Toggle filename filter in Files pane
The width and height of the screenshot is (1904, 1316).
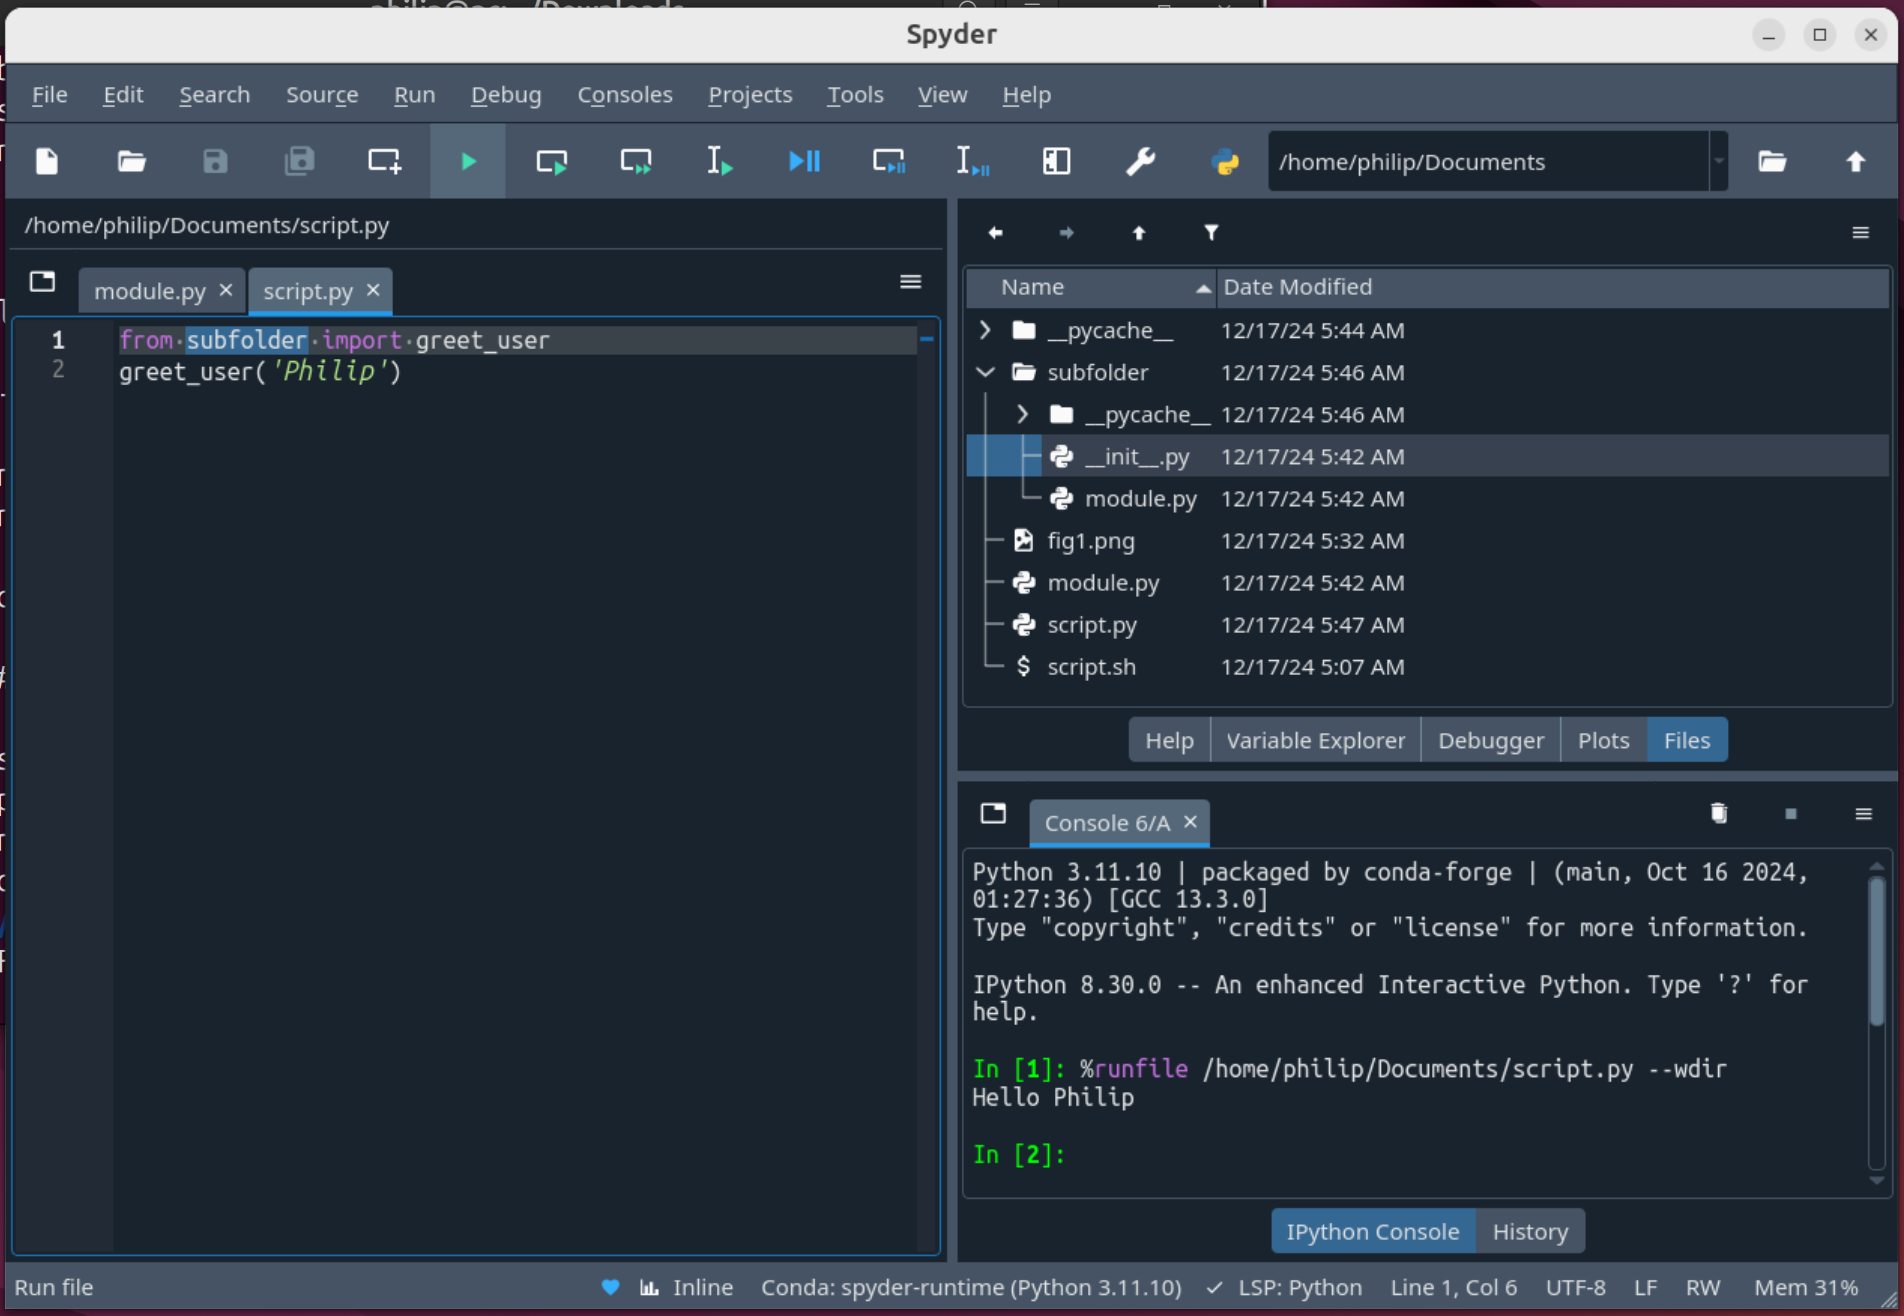point(1211,233)
